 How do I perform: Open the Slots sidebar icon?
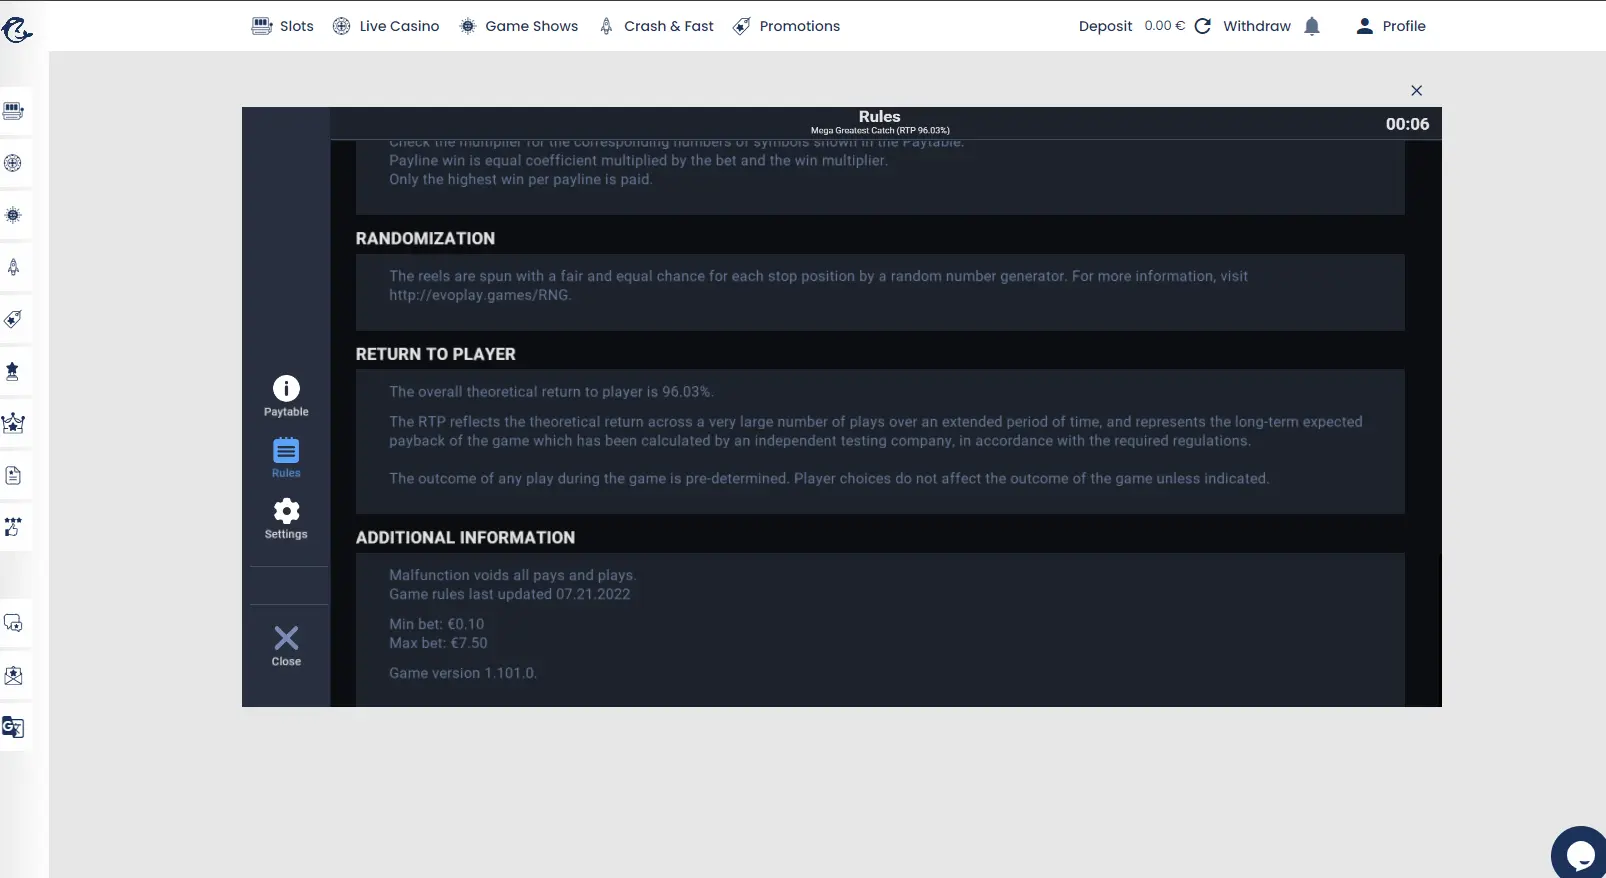point(13,111)
